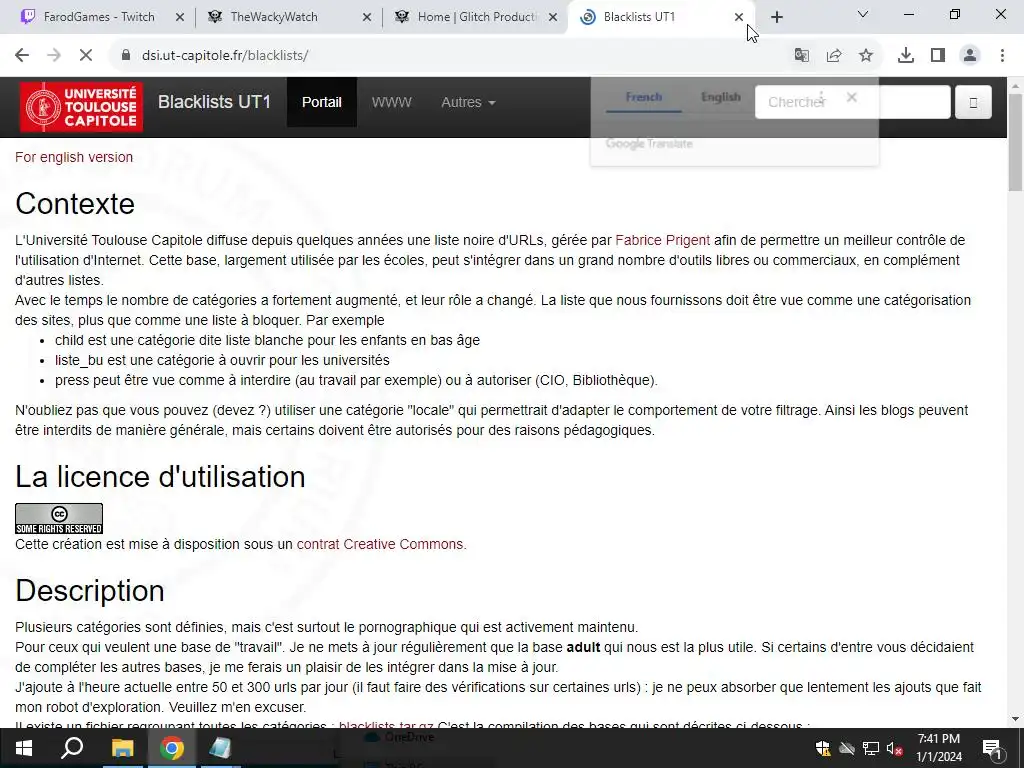Close the TheWackyWatch tab

coord(367,17)
